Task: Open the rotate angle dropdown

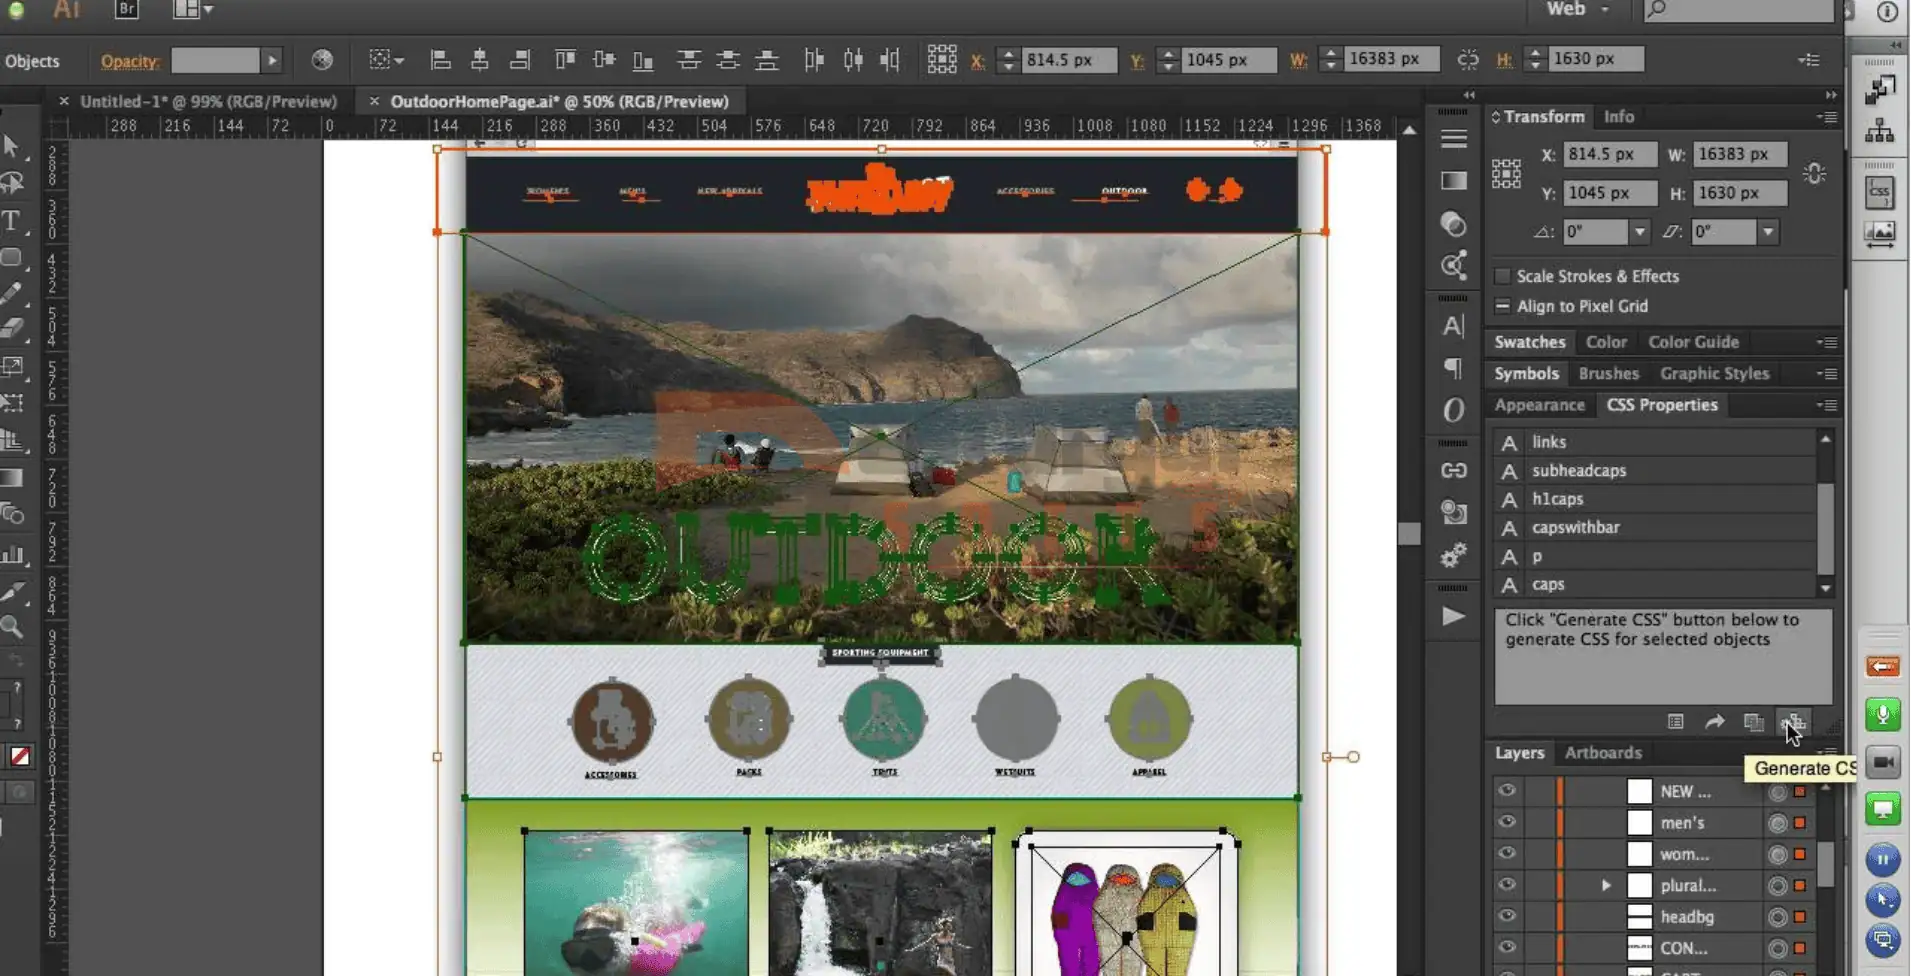Action: [1639, 232]
